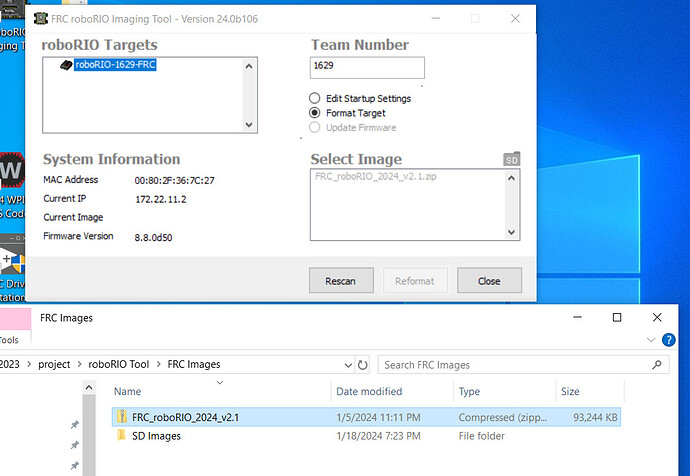Image resolution: width=690 pixels, height=476 pixels.
Task: Minimize the FRC Images Explorer window
Action: (x=577, y=317)
